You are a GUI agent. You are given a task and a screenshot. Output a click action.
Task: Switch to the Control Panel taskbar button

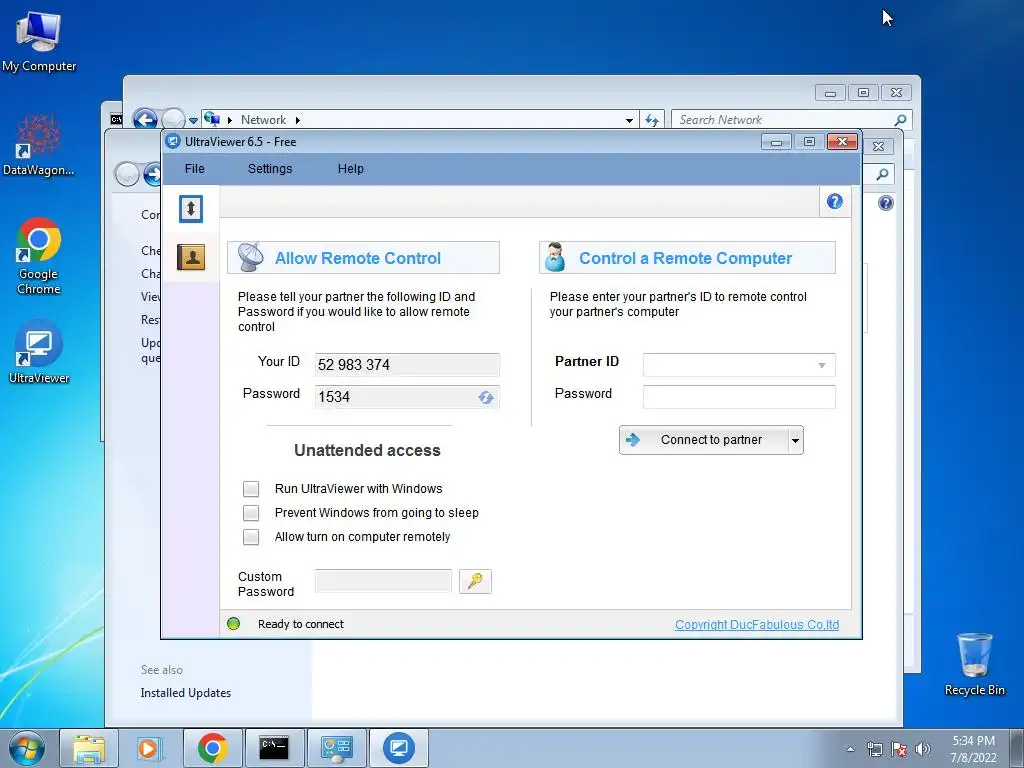(x=336, y=748)
